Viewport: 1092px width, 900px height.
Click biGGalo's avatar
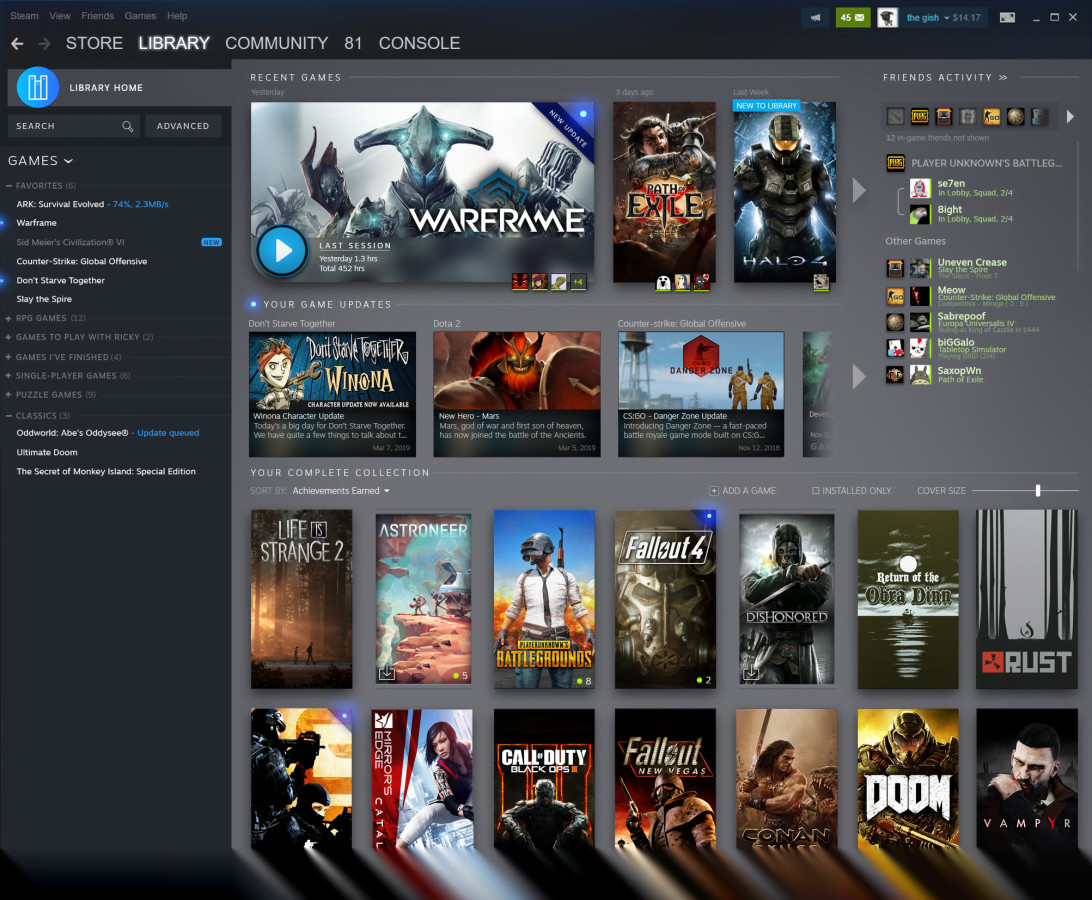pos(920,348)
